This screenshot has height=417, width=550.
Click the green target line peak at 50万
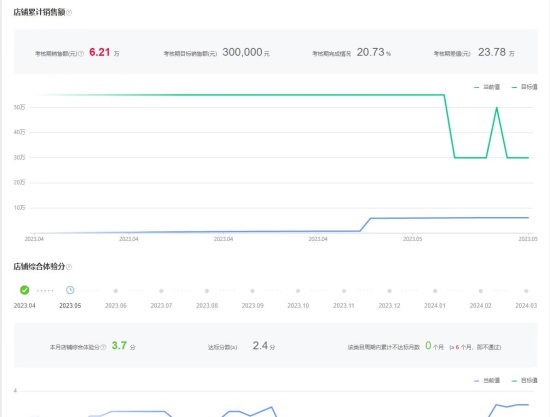[497, 108]
